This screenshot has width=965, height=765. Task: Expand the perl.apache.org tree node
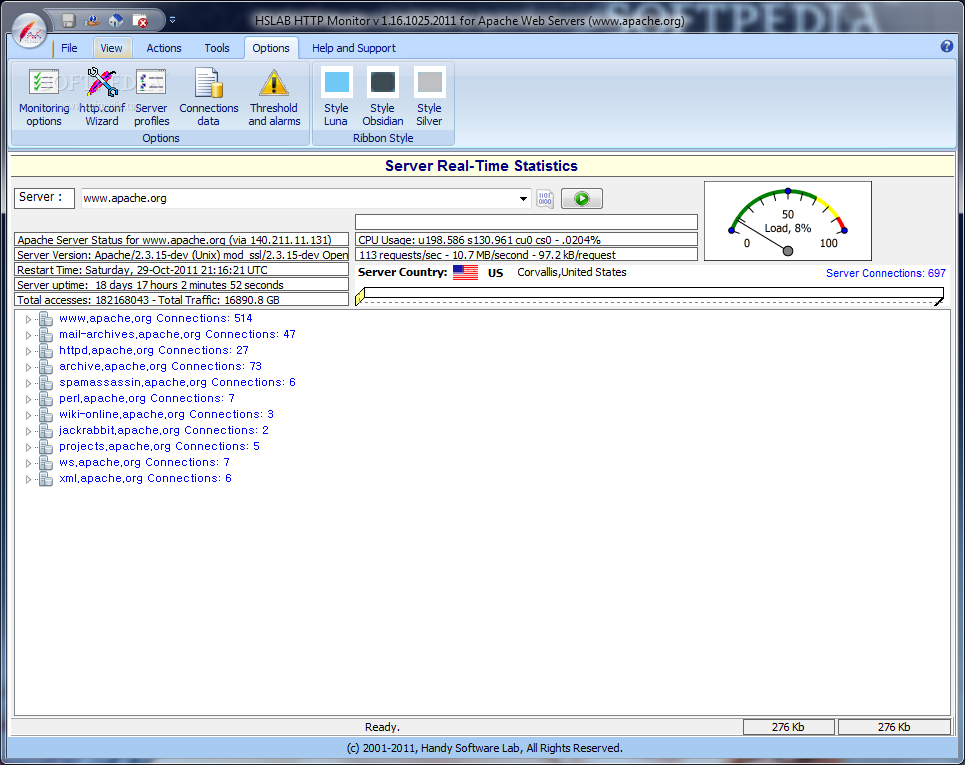[x=28, y=399]
